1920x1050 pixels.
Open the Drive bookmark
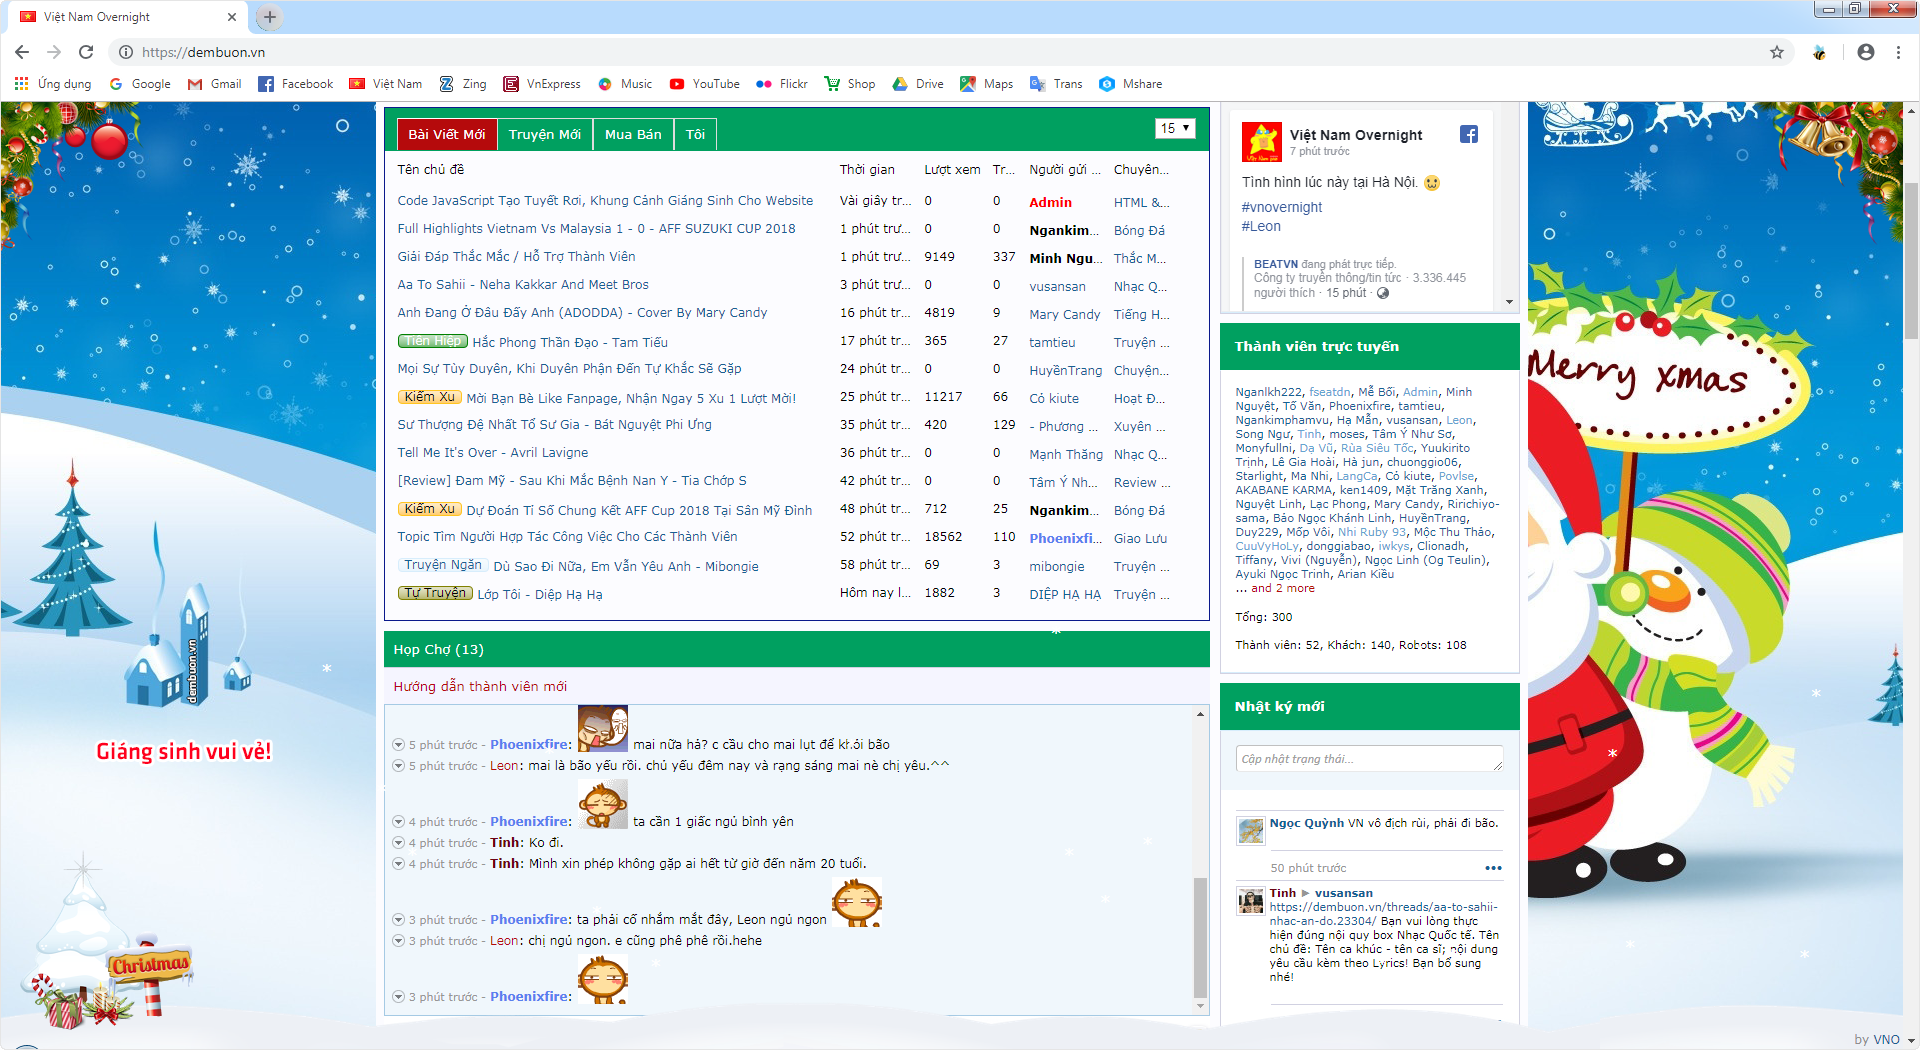tap(918, 84)
